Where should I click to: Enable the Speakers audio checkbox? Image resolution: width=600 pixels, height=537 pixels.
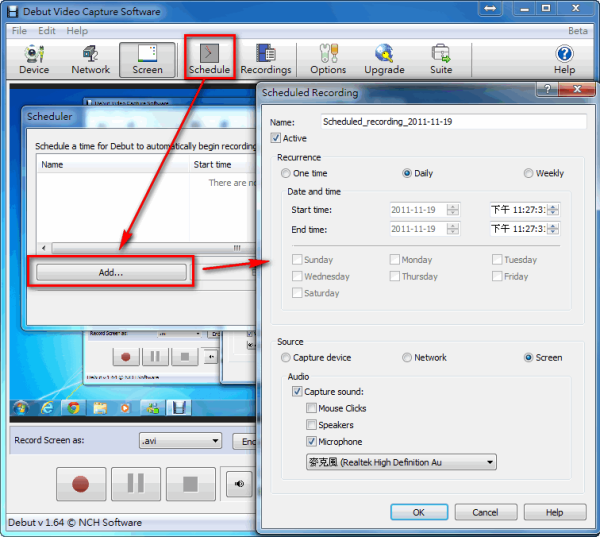click(x=311, y=425)
